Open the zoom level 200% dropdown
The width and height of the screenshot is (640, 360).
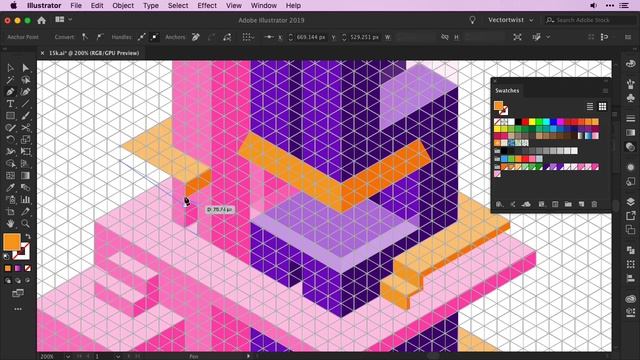68,356
